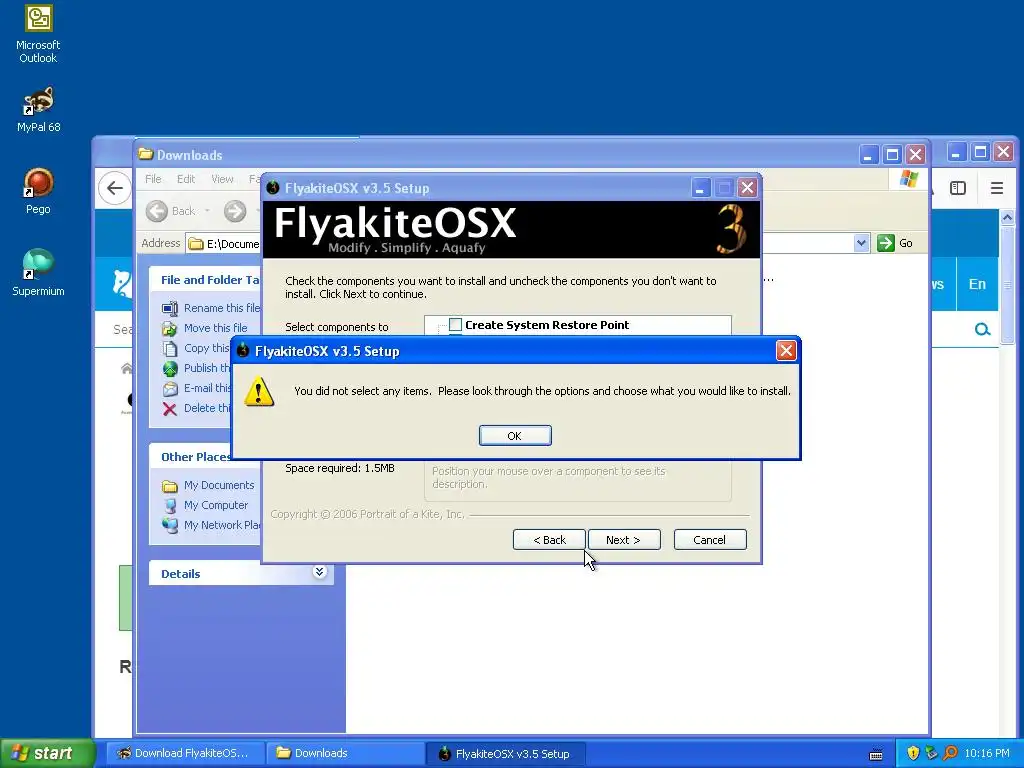Select FlyakiteOSX v3.5 Setup taskbar button
This screenshot has height=768, width=1024.
tap(505, 753)
